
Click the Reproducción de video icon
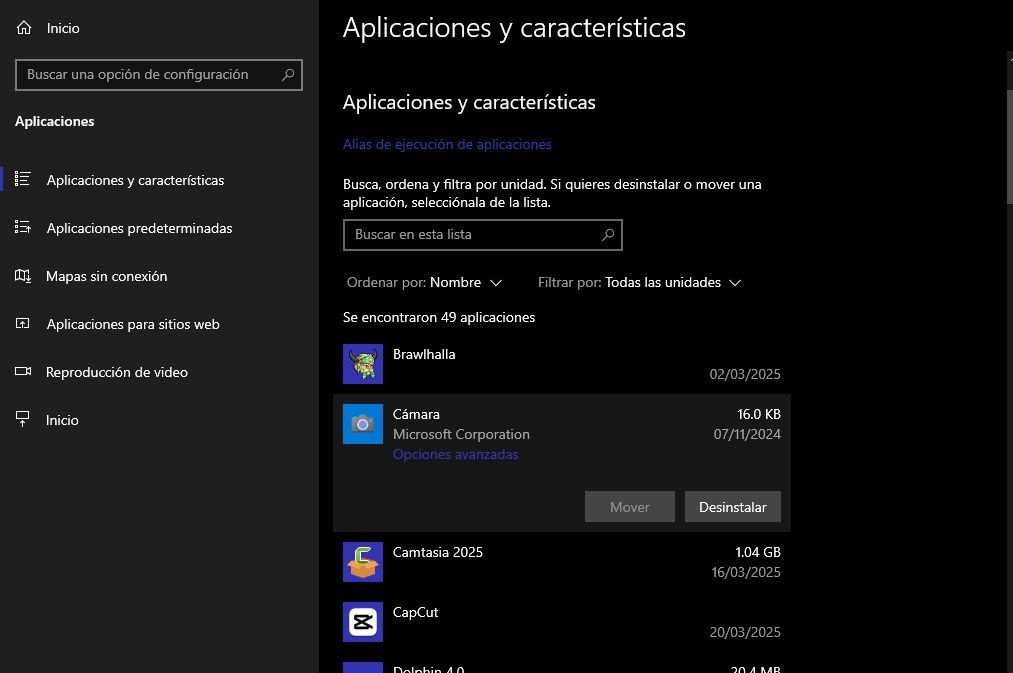[x=23, y=371]
